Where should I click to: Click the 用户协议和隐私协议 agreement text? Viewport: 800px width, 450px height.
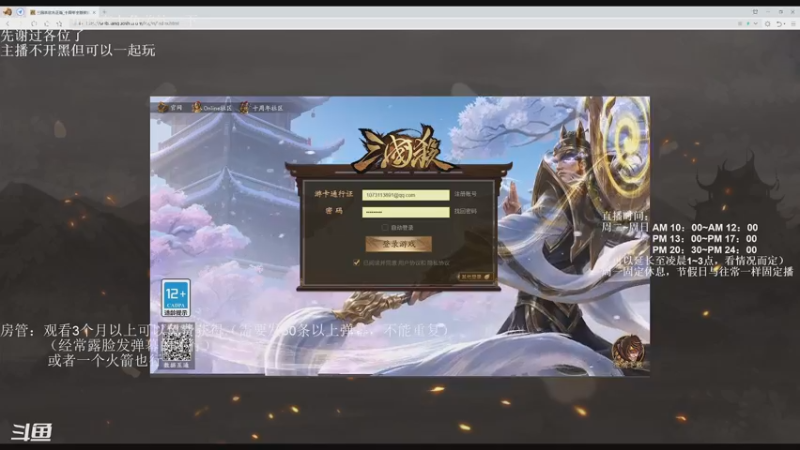[x=424, y=263]
